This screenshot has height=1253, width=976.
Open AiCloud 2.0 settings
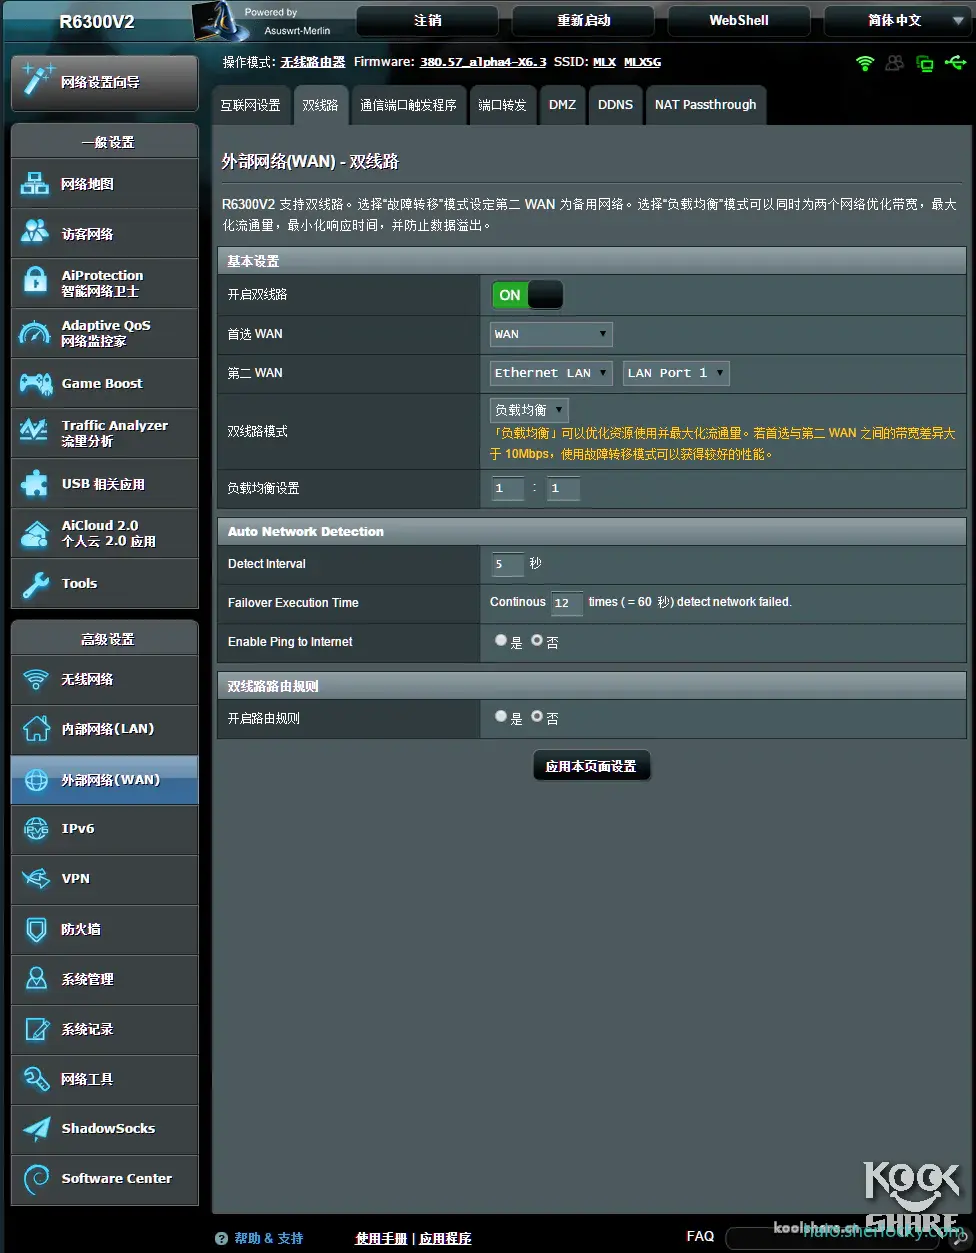104,533
